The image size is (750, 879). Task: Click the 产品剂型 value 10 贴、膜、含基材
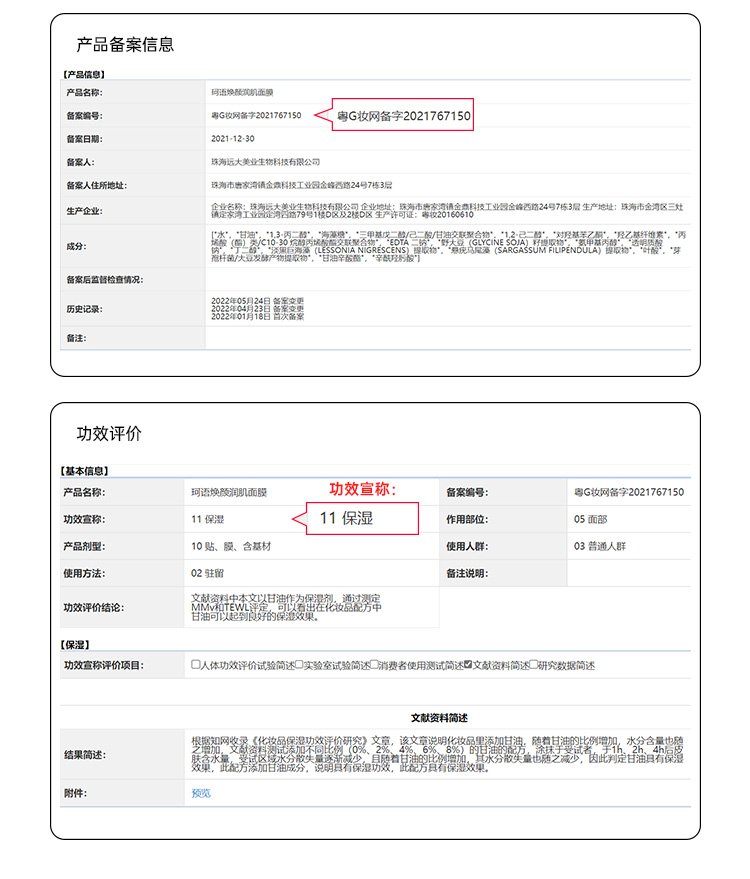pos(231,546)
